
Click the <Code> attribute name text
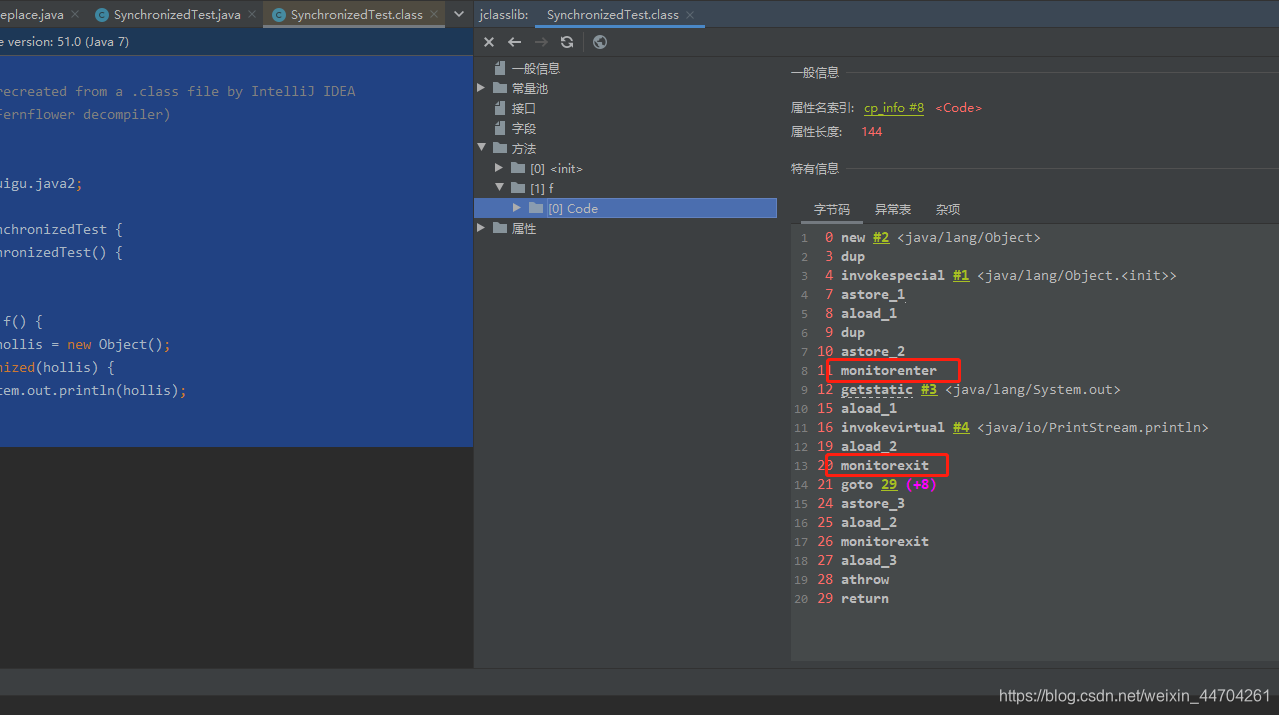click(958, 108)
